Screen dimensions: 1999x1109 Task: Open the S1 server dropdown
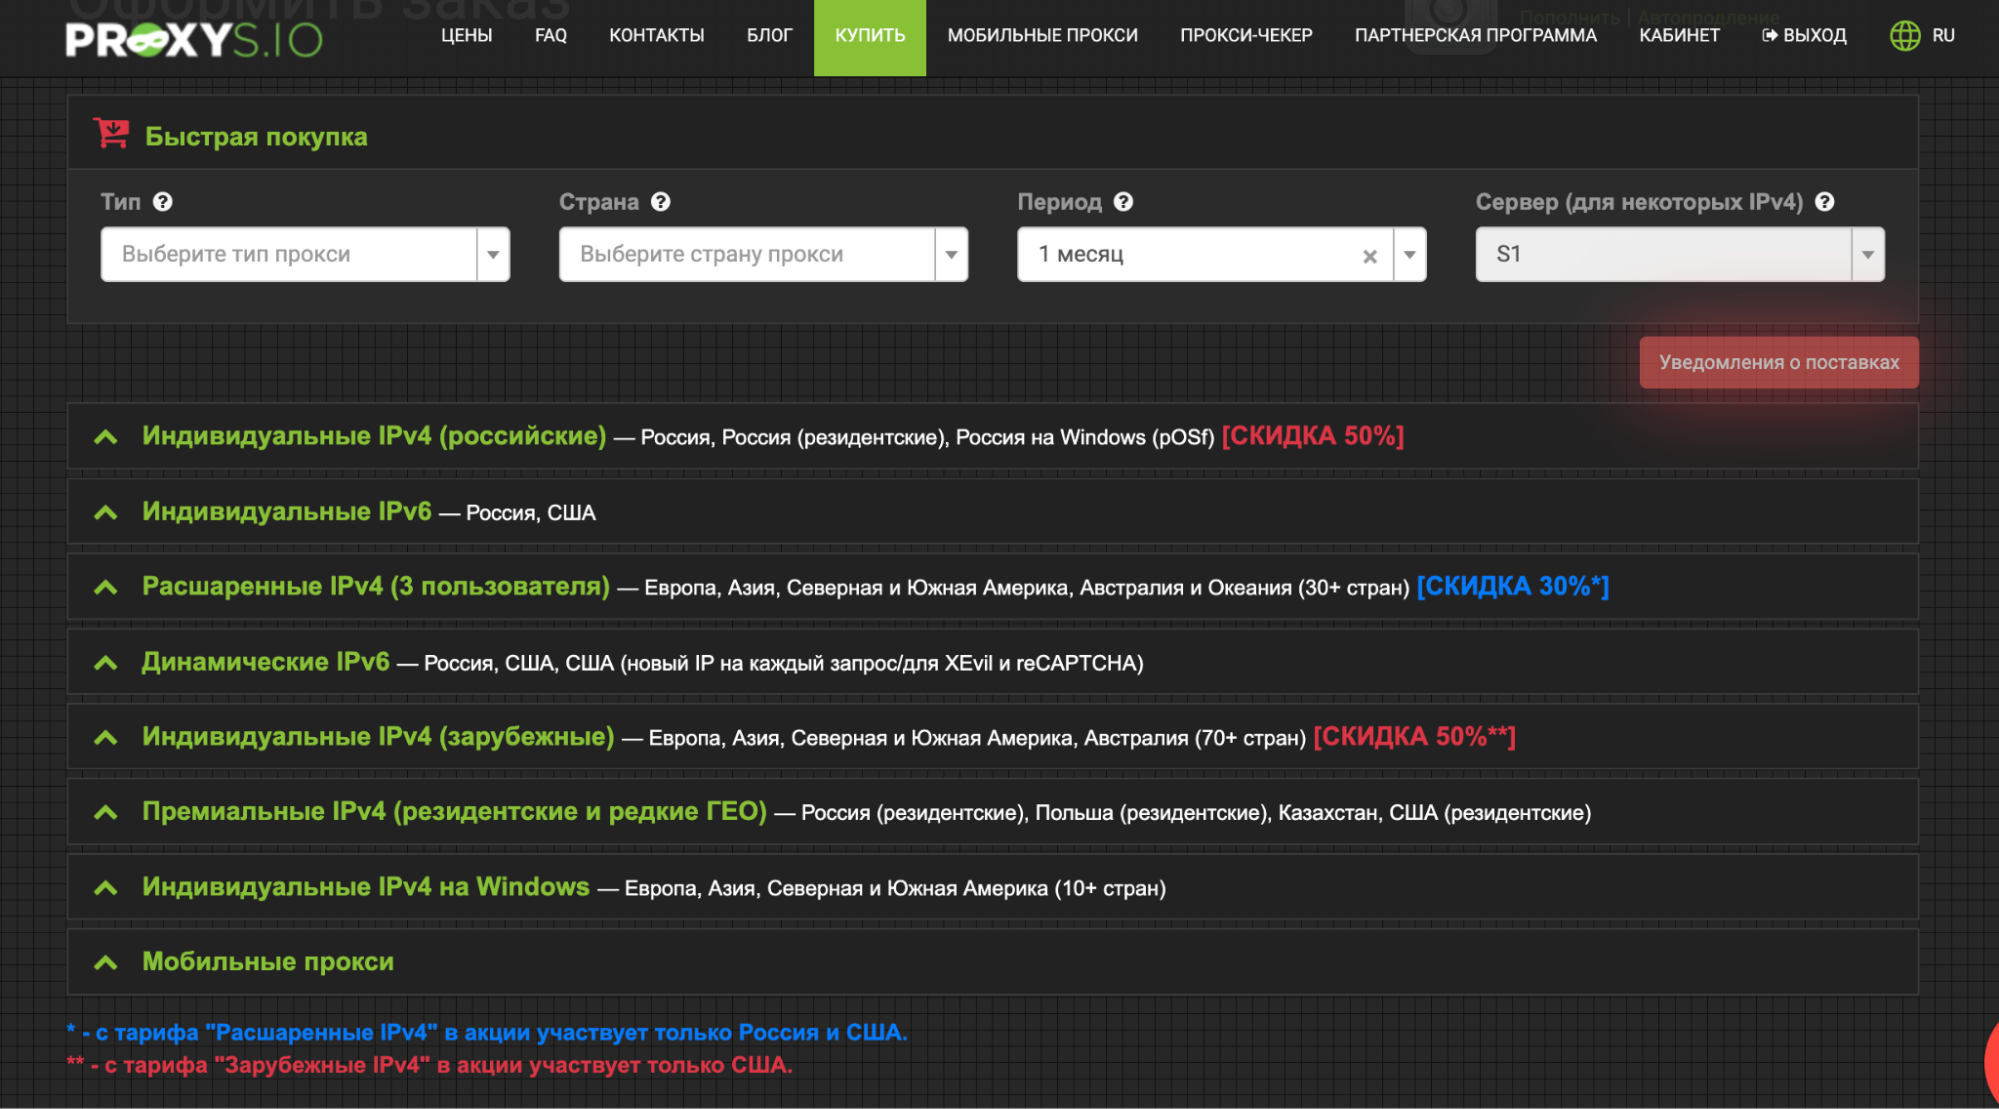pos(1679,254)
